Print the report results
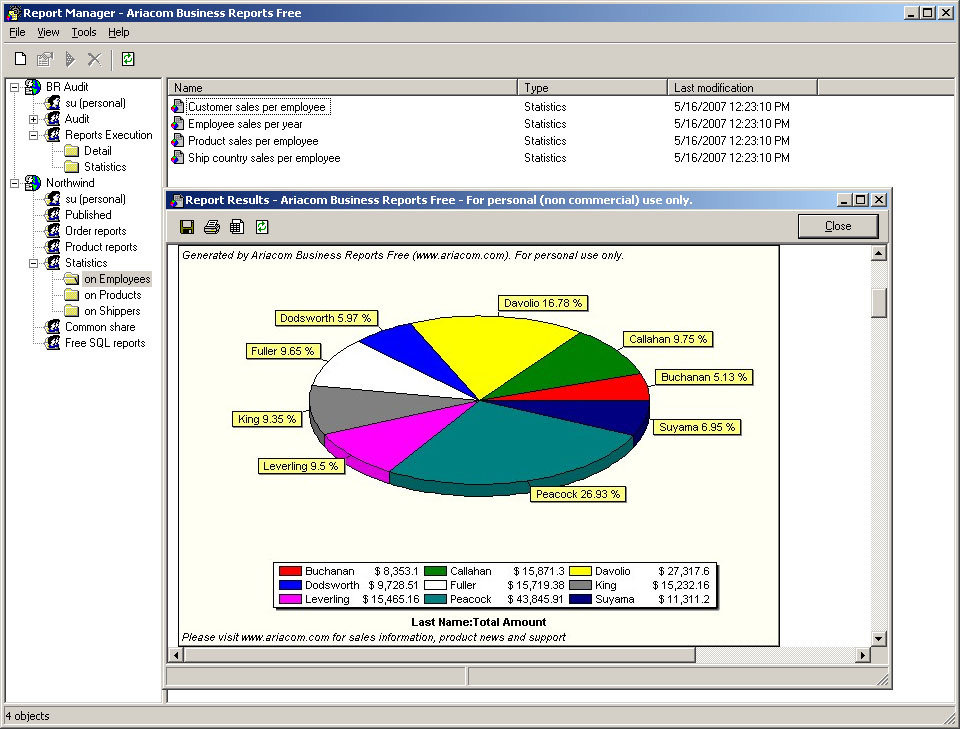The image size is (960, 729). (x=212, y=227)
